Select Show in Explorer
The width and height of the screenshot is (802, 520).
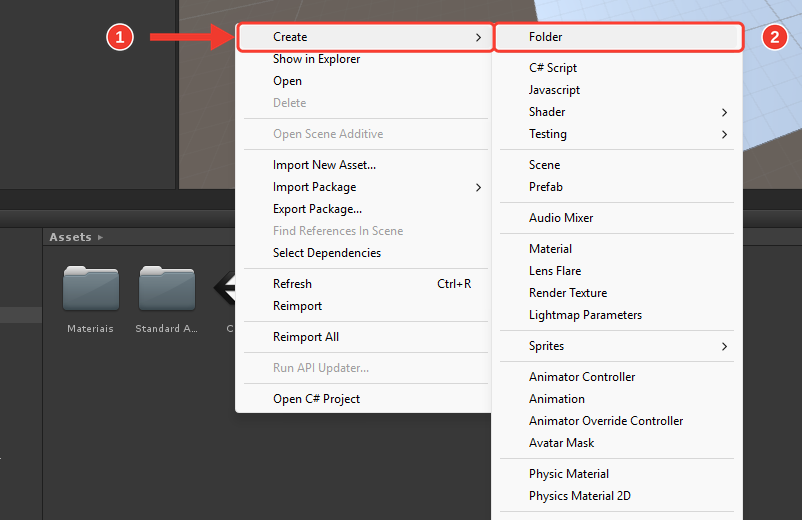click(316, 59)
